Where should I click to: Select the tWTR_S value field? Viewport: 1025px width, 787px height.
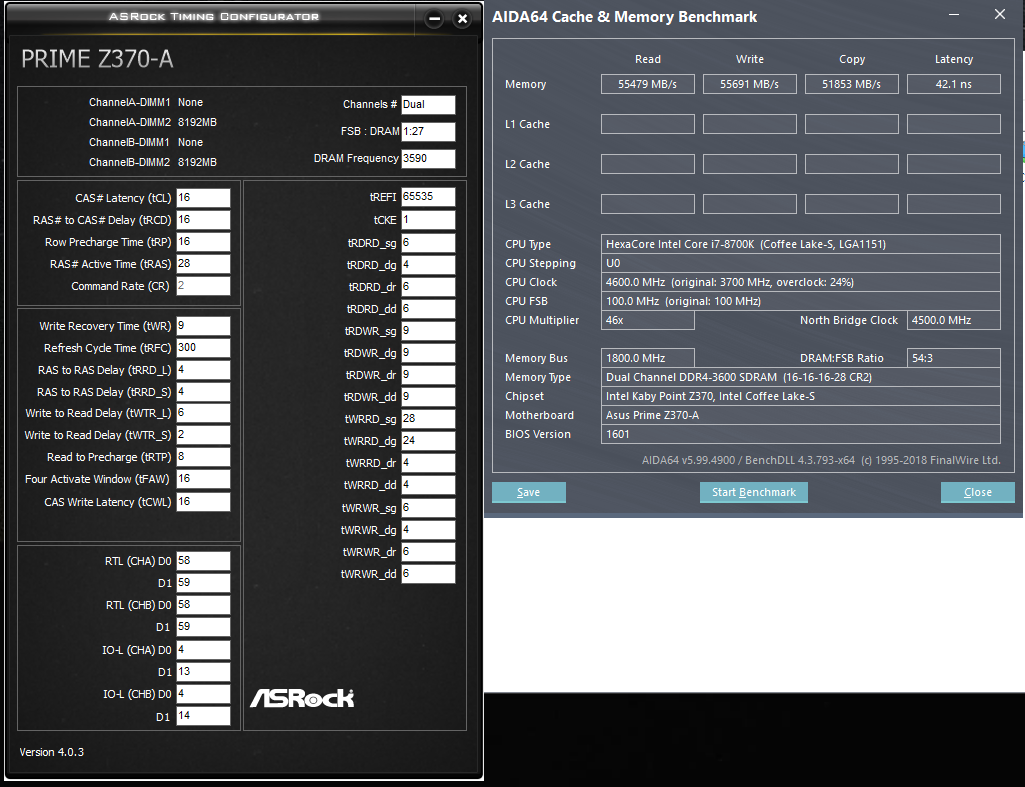[x=203, y=435]
